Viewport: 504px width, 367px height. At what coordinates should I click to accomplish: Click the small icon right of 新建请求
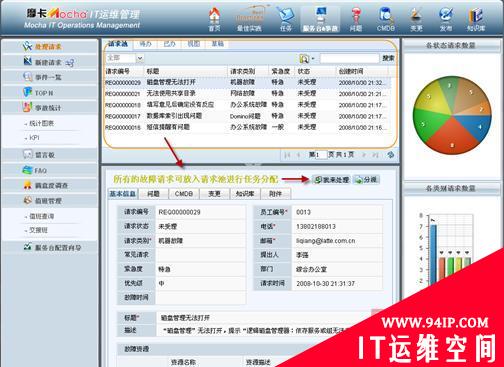coord(70,62)
